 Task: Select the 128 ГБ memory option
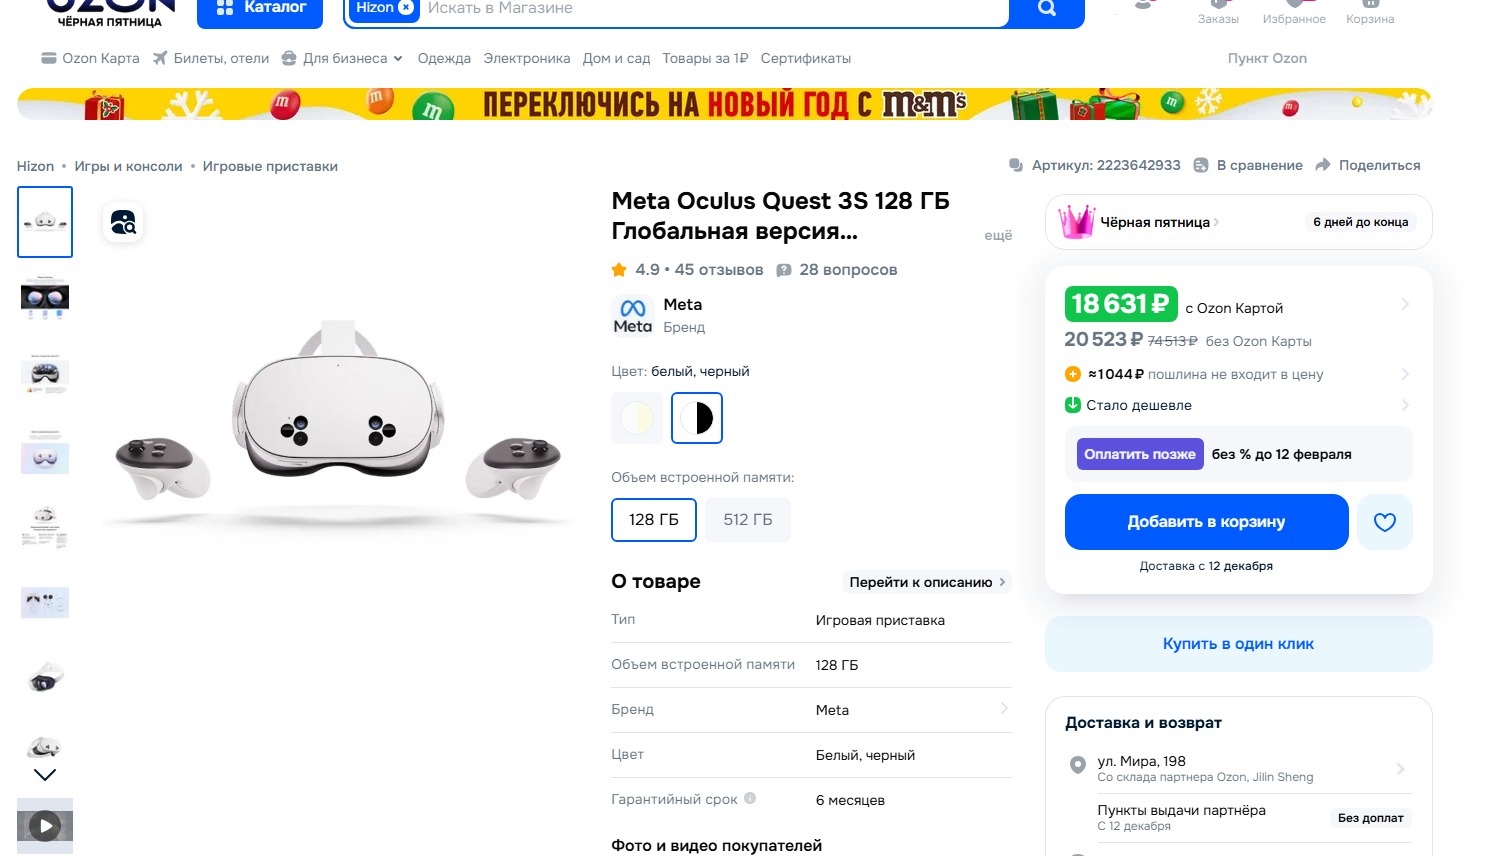(653, 520)
